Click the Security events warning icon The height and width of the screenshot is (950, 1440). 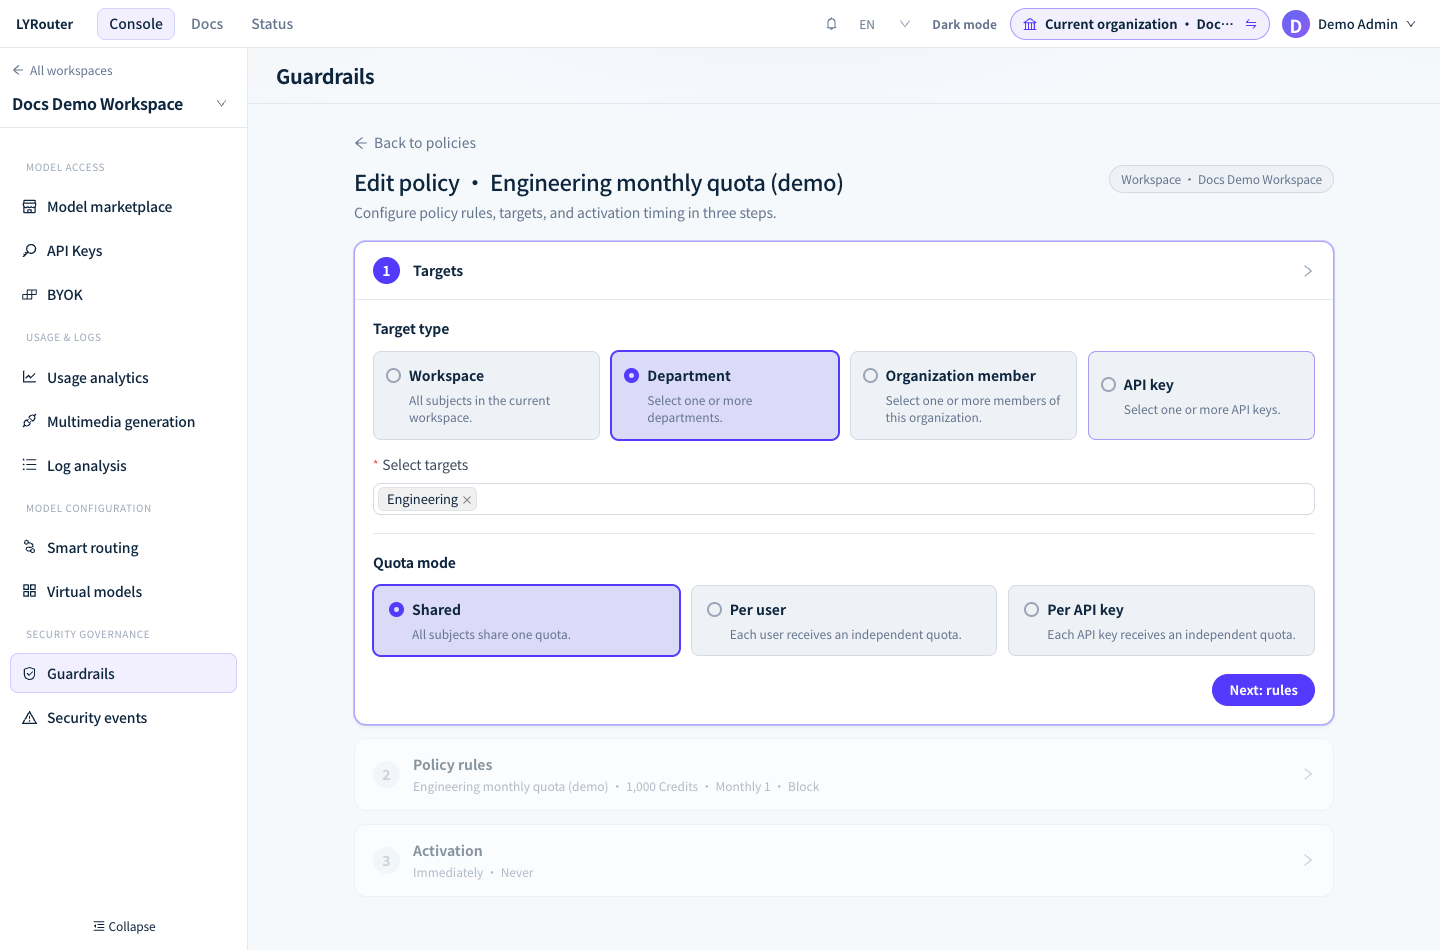[30, 718]
